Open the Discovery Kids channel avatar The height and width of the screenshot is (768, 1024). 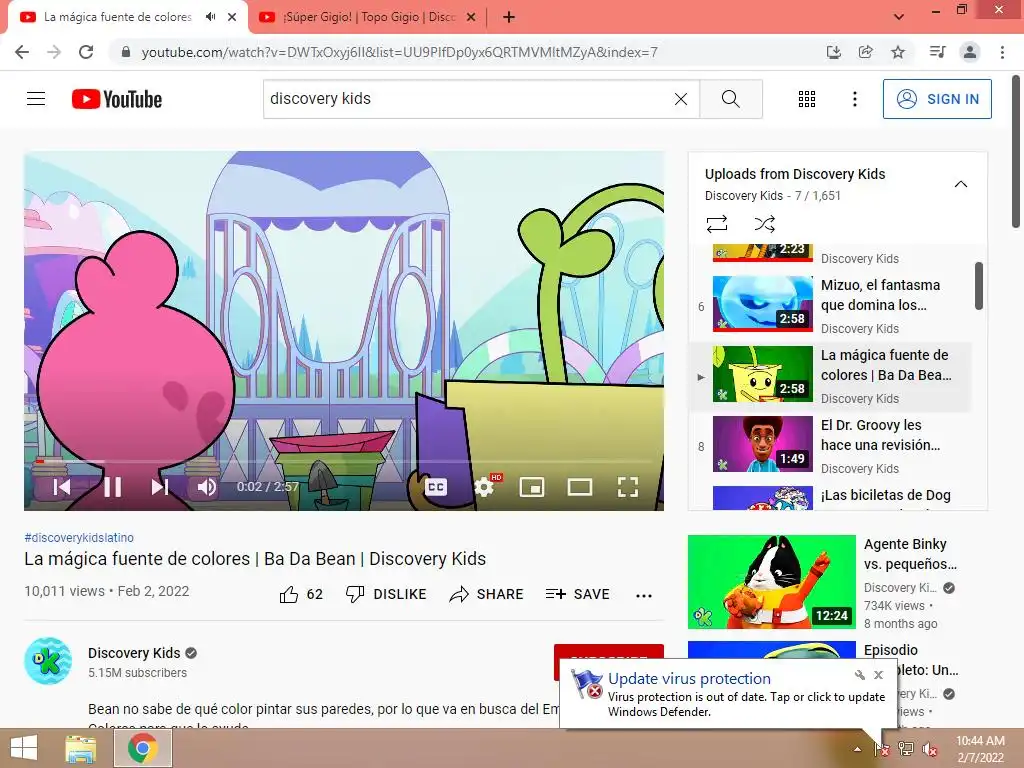tap(48, 661)
